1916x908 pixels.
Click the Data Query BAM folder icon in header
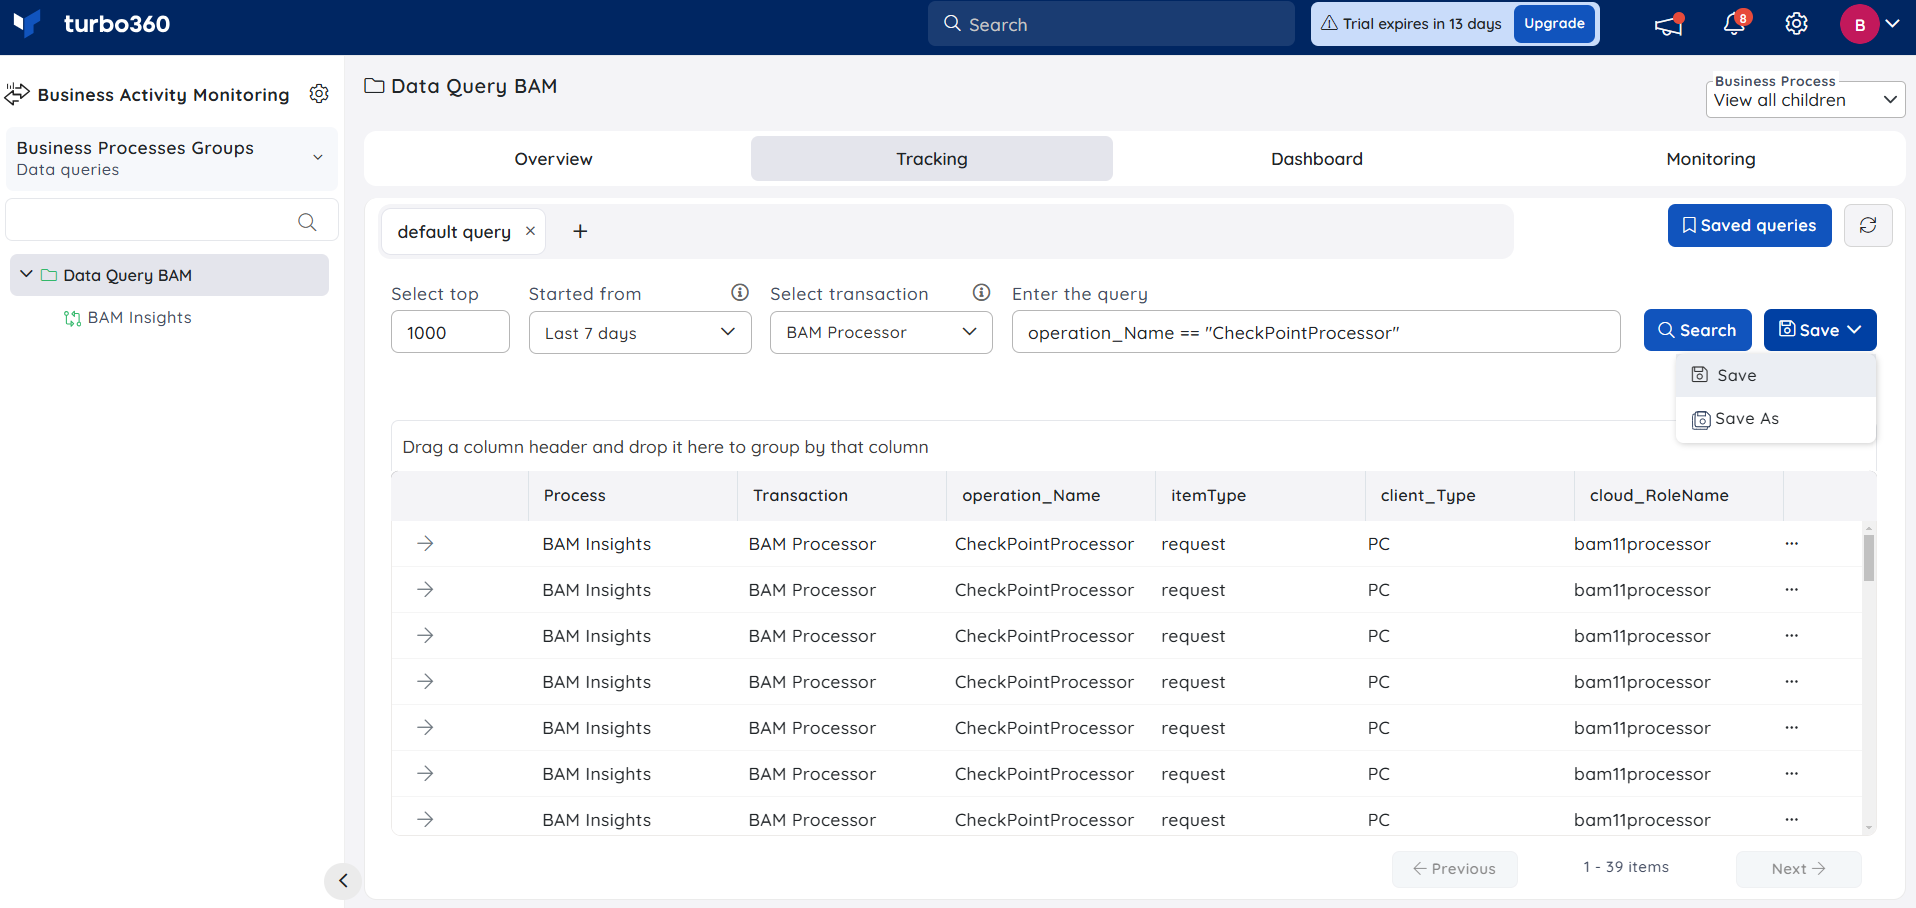click(x=374, y=86)
